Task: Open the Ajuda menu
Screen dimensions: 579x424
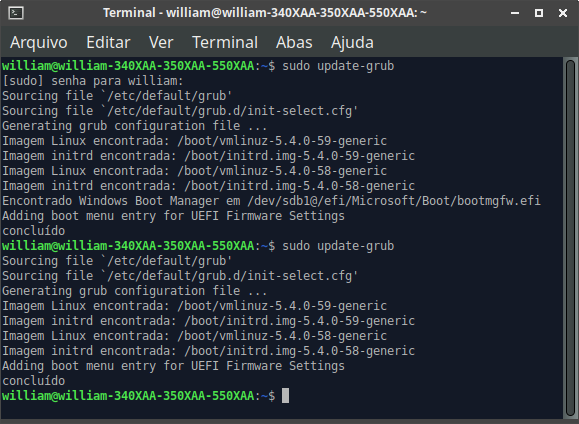Action: coord(352,42)
